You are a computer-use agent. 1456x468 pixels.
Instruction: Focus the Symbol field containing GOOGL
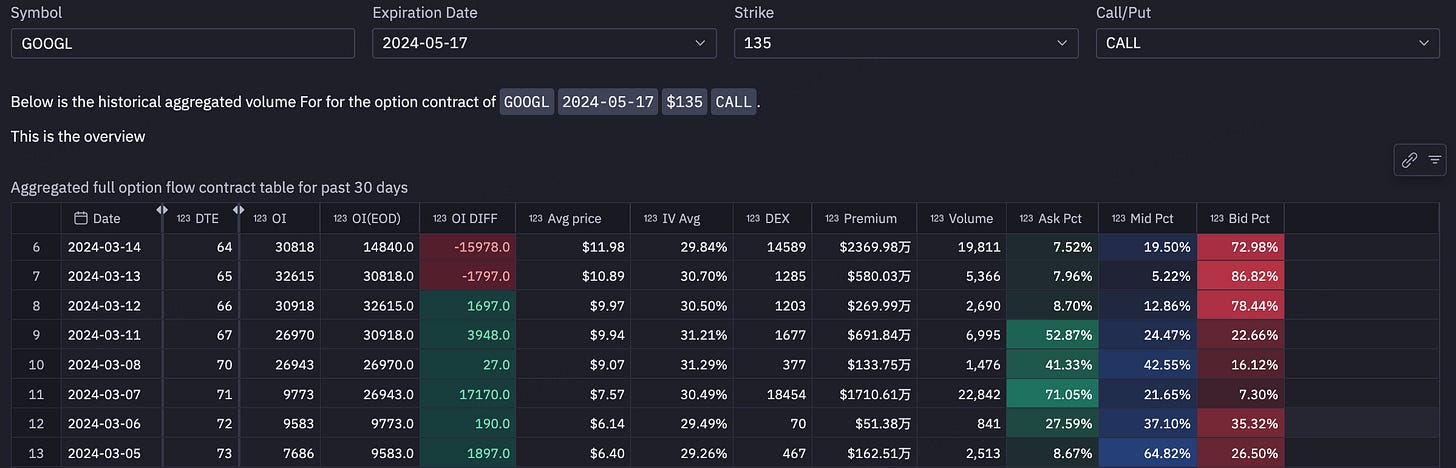pyautogui.click(x=183, y=43)
